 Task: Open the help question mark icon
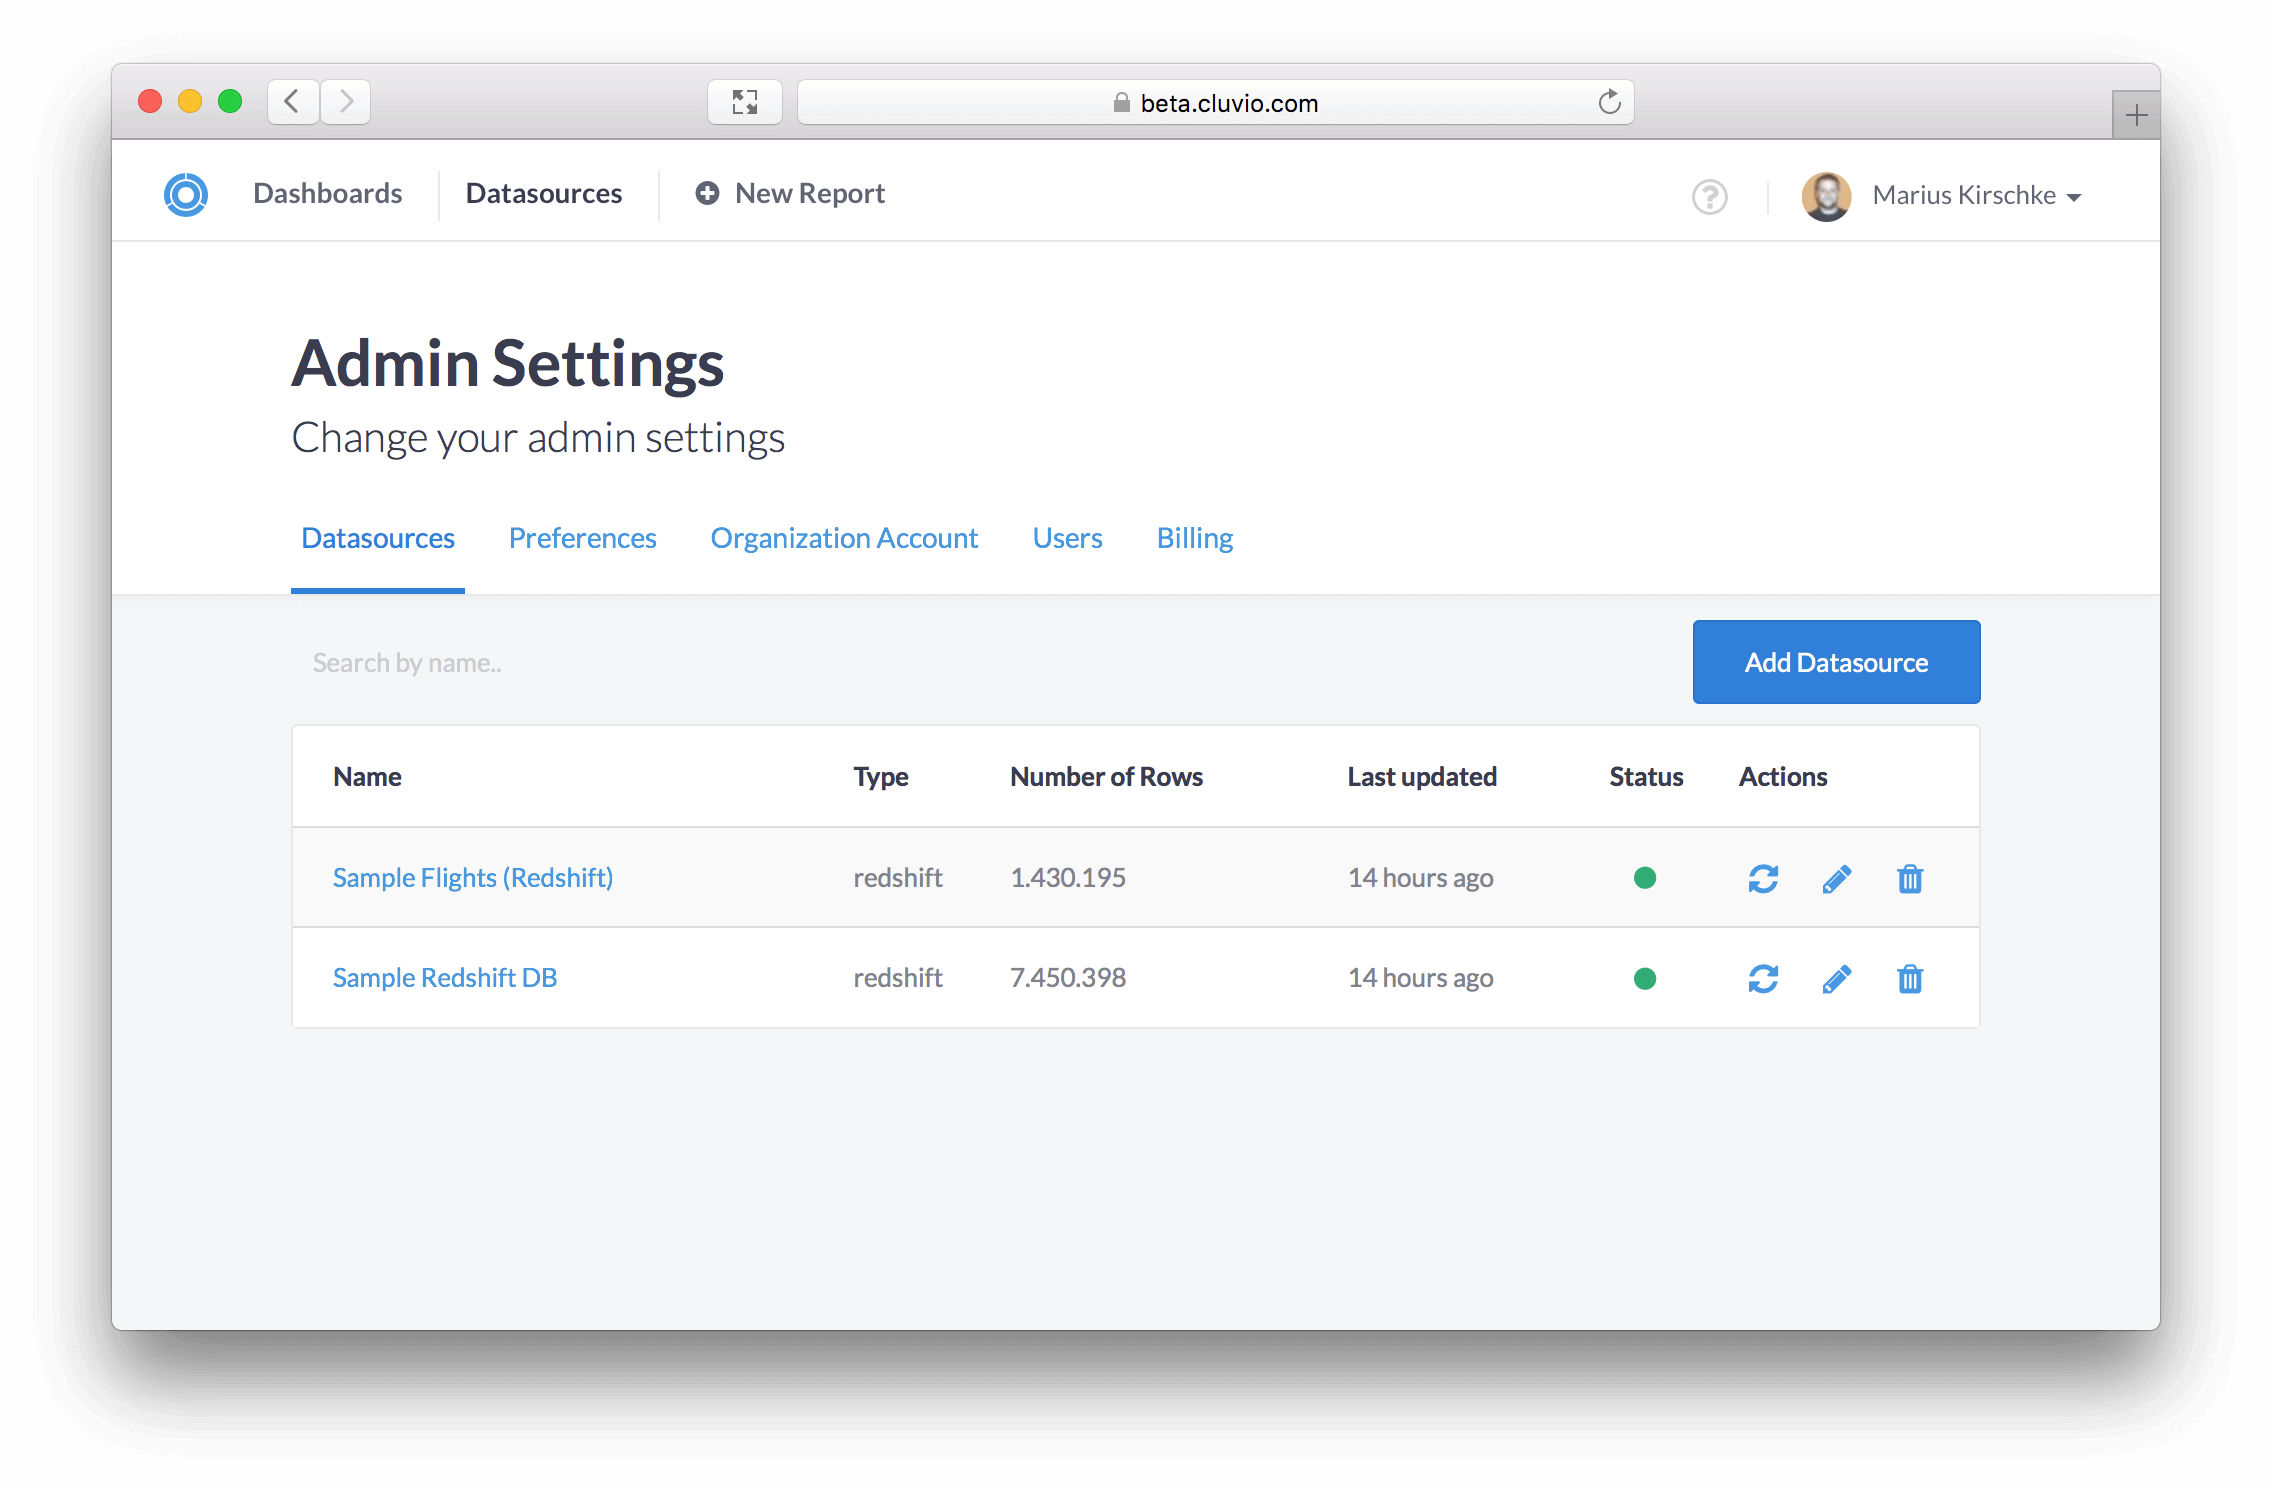click(x=1709, y=196)
